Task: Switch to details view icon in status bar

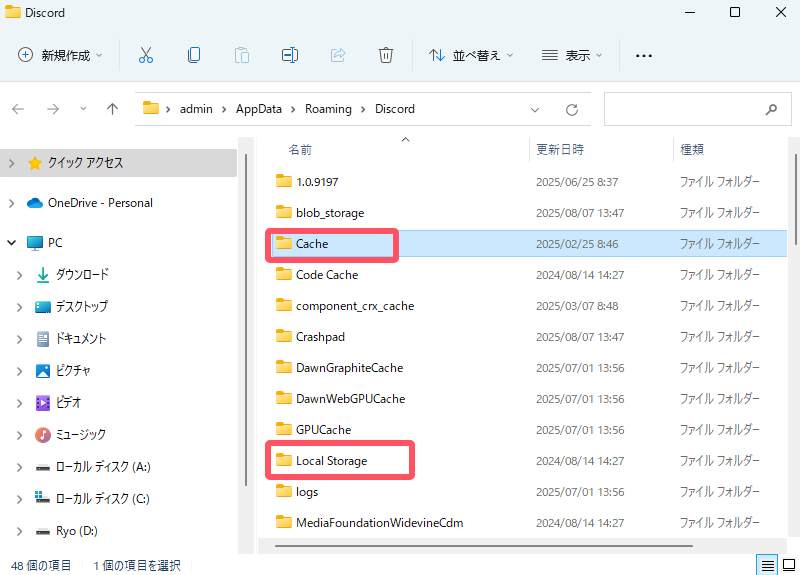Action: pos(766,565)
